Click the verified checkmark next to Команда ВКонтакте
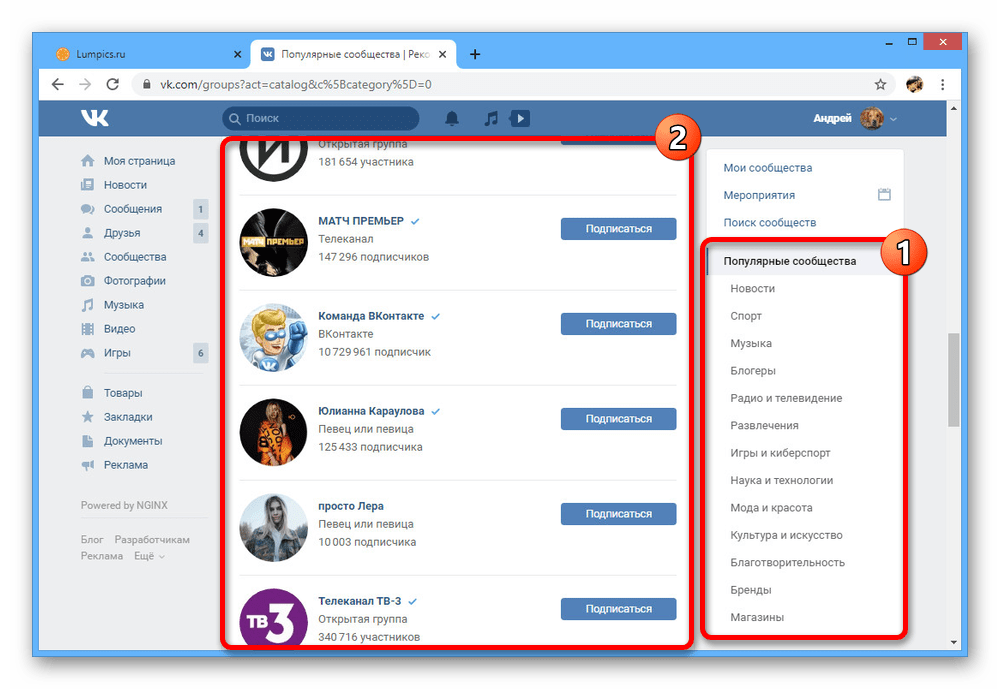 pyautogui.click(x=436, y=316)
